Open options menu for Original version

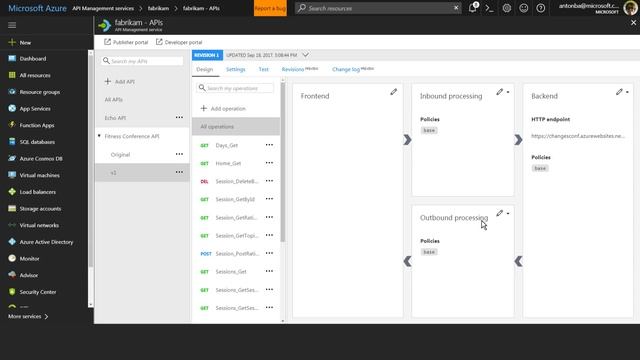[x=179, y=154]
